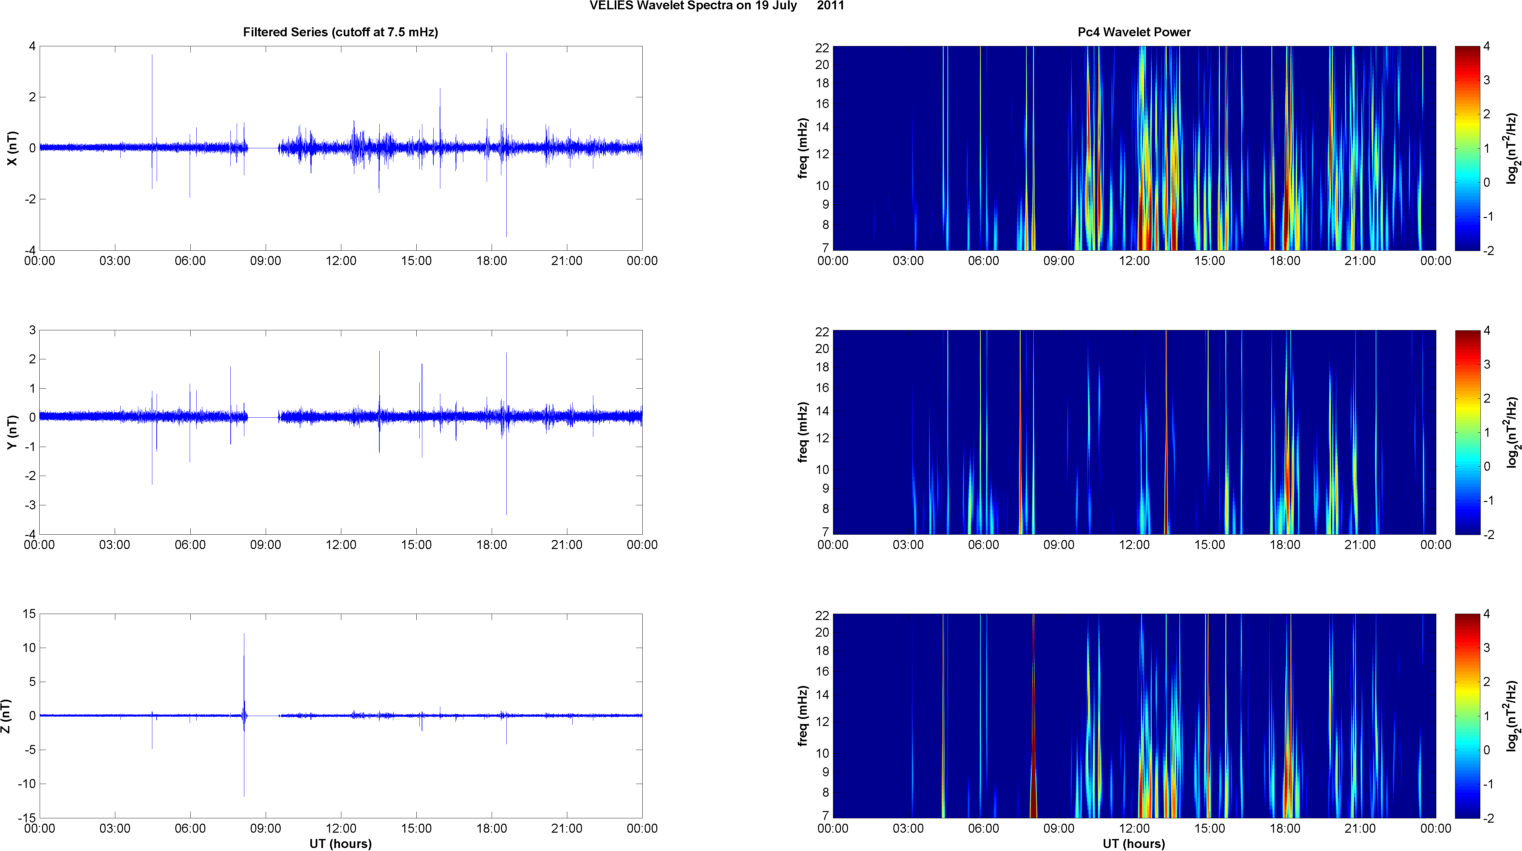Select the X (nT) axis label
This screenshot has height=851, width=1522.
coord(12,148)
